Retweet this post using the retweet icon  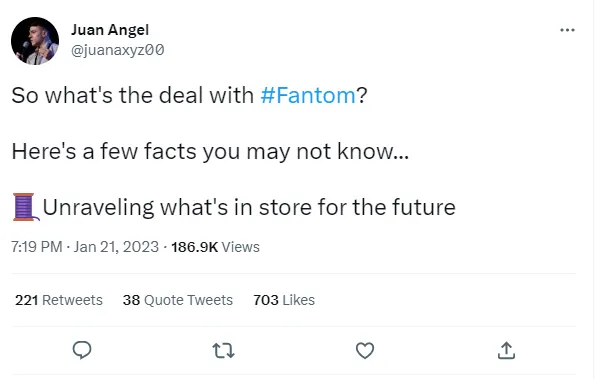click(x=223, y=351)
